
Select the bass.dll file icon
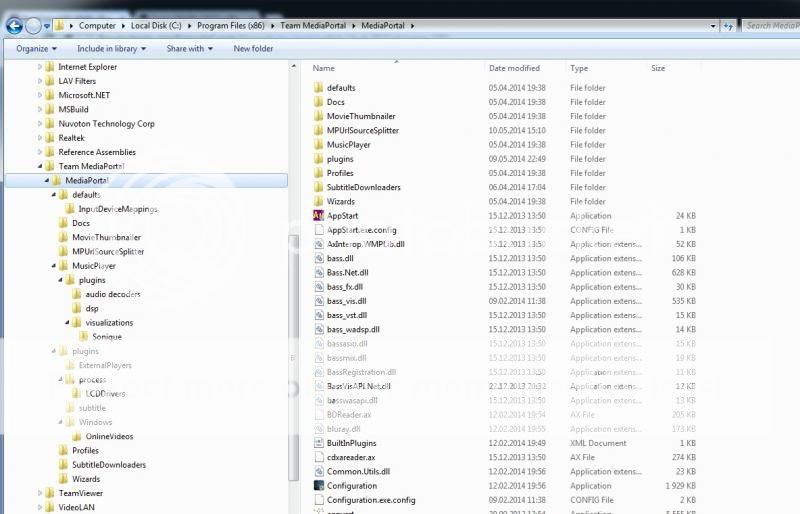pyautogui.click(x=319, y=258)
